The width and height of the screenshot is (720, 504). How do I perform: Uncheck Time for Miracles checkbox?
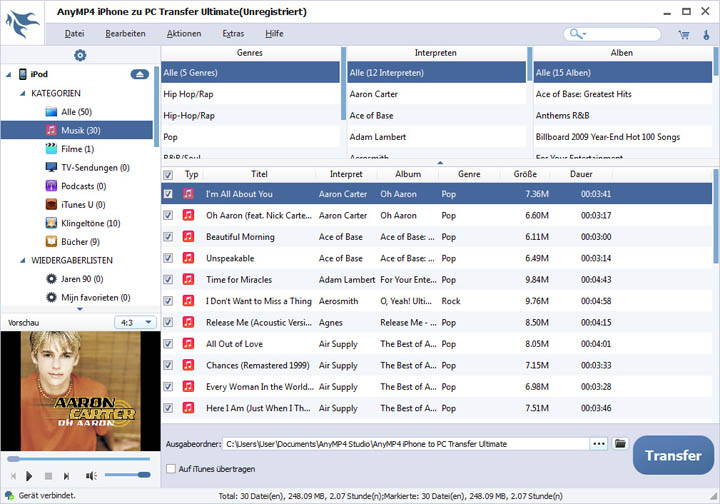(169, 280)
